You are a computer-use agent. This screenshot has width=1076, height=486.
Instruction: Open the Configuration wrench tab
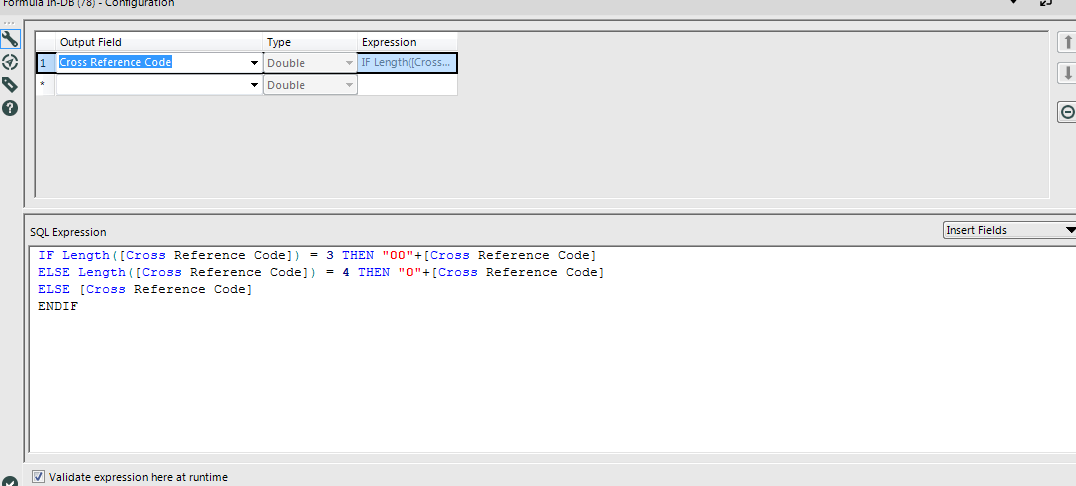(x=10, y=39)
